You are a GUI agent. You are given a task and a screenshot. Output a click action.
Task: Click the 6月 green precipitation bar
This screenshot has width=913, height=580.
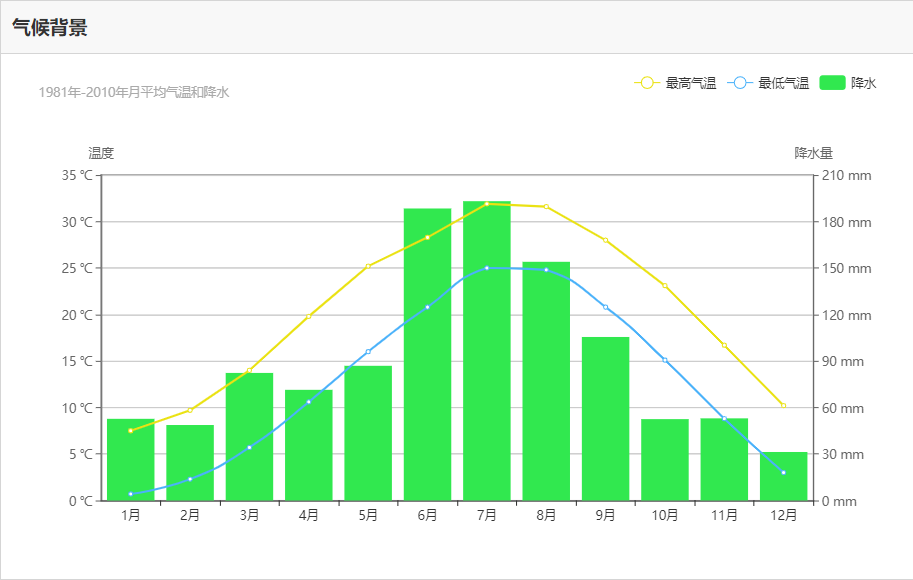(x=427, y=355)
